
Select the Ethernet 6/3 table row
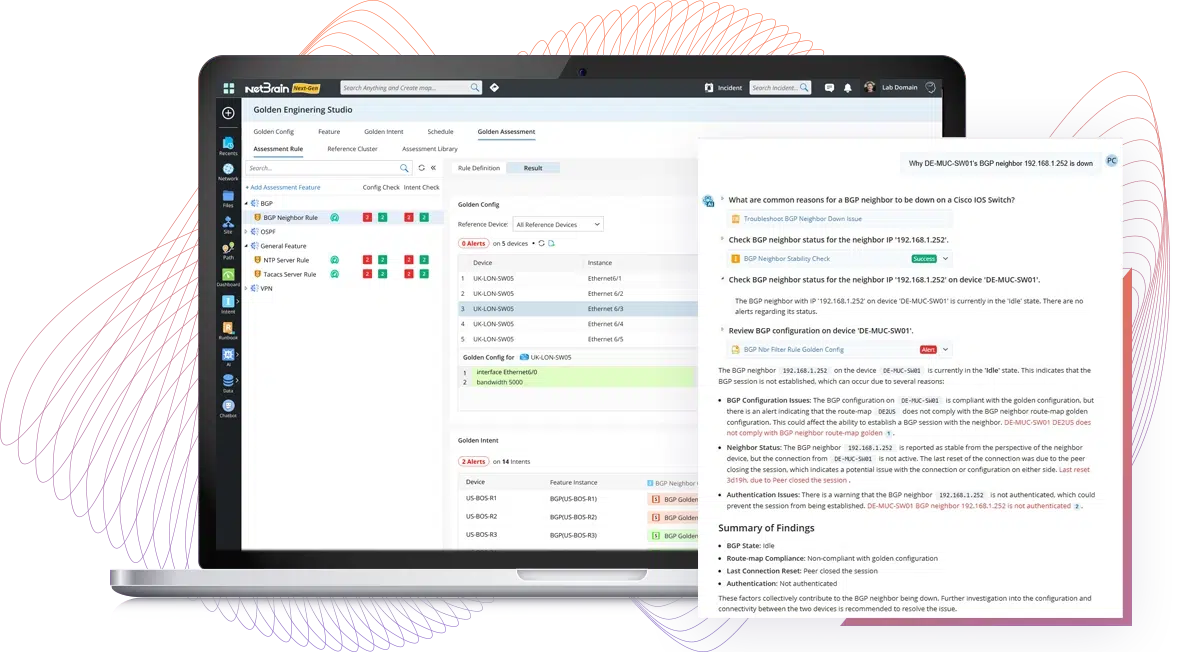(x=577, y=309)
